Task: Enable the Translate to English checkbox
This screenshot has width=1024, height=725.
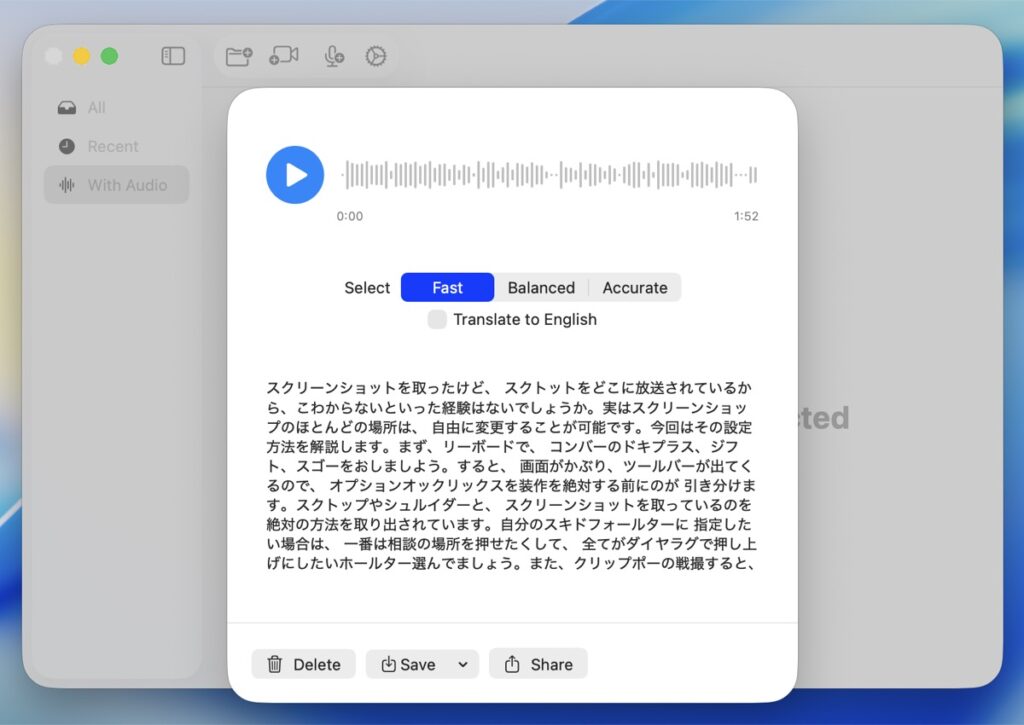Action: tap(437, 319)
